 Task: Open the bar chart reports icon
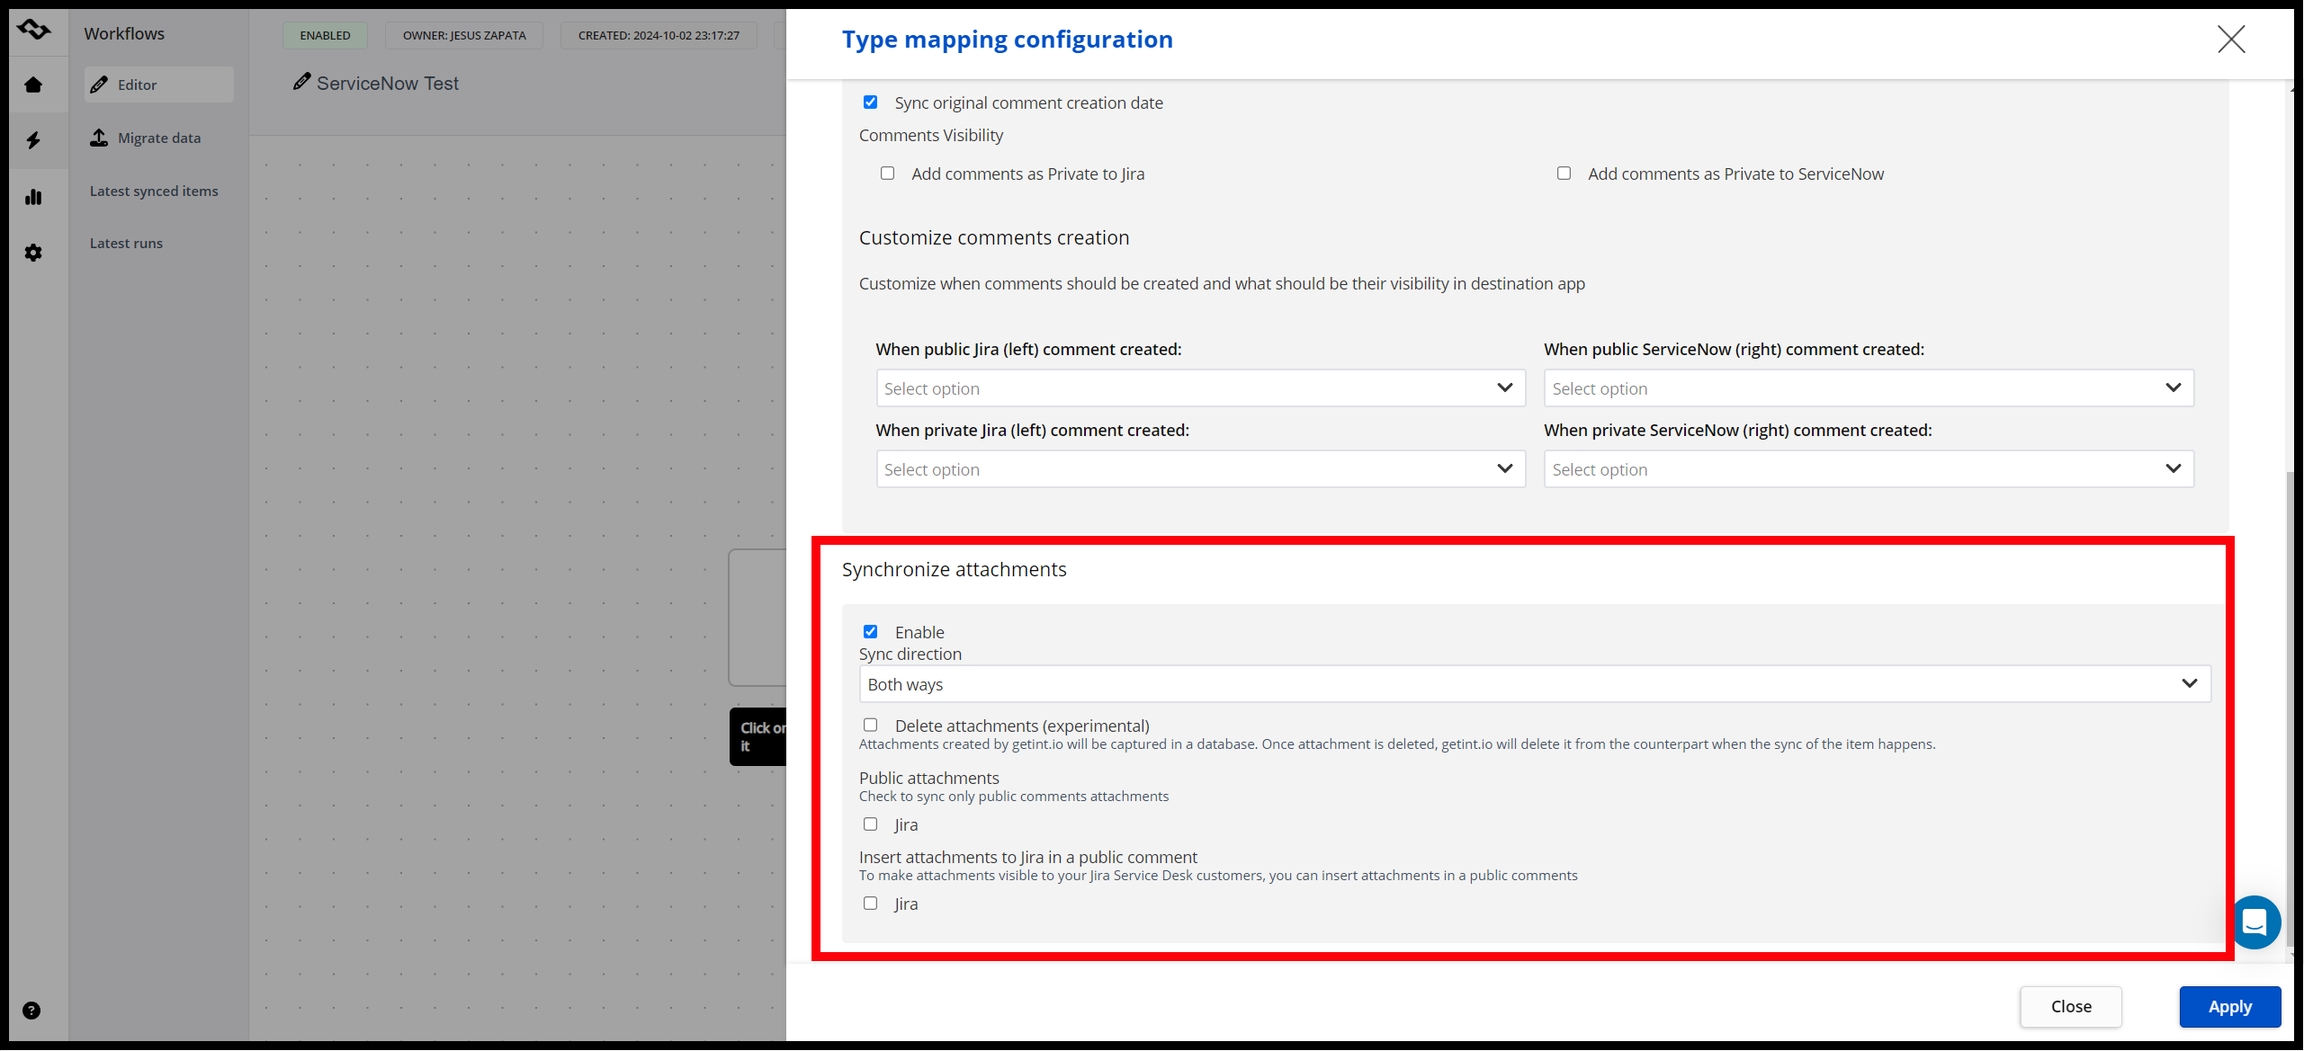tap(34, 197)
